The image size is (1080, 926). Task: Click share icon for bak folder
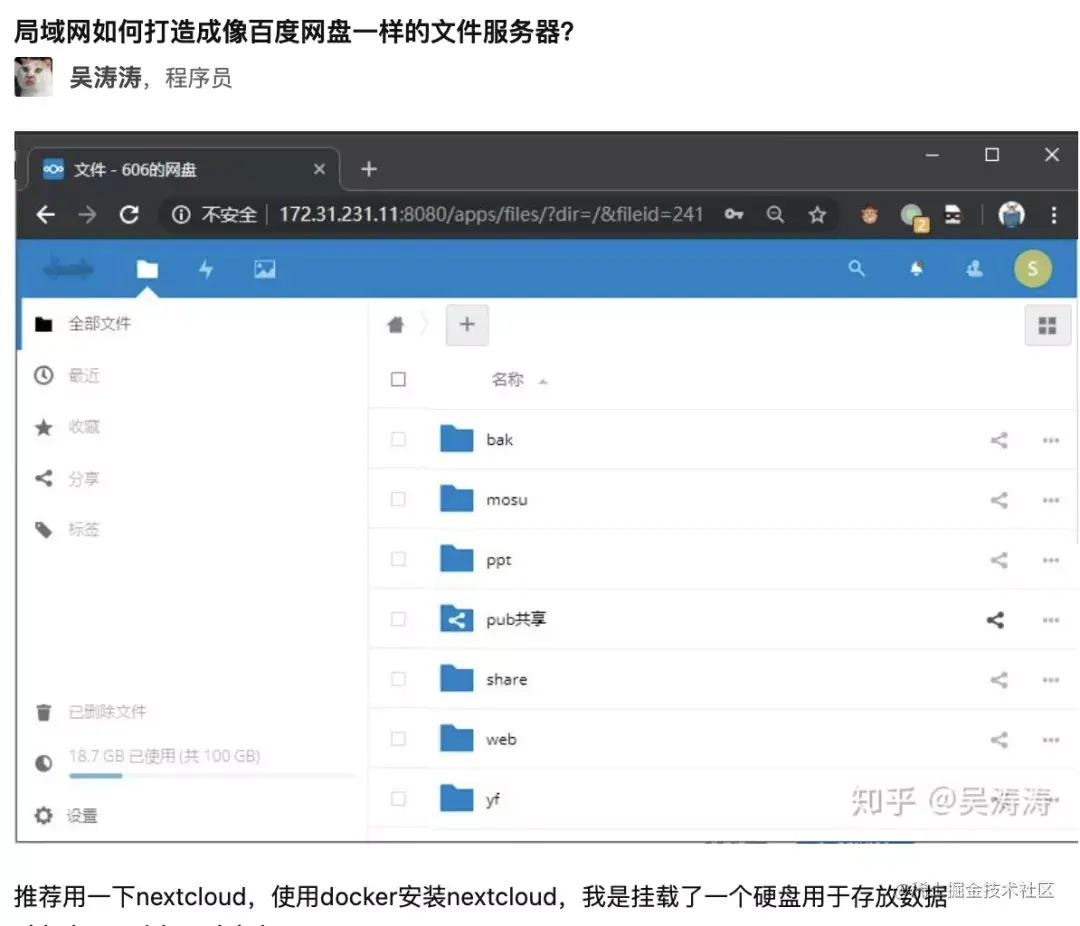[999, 440]
